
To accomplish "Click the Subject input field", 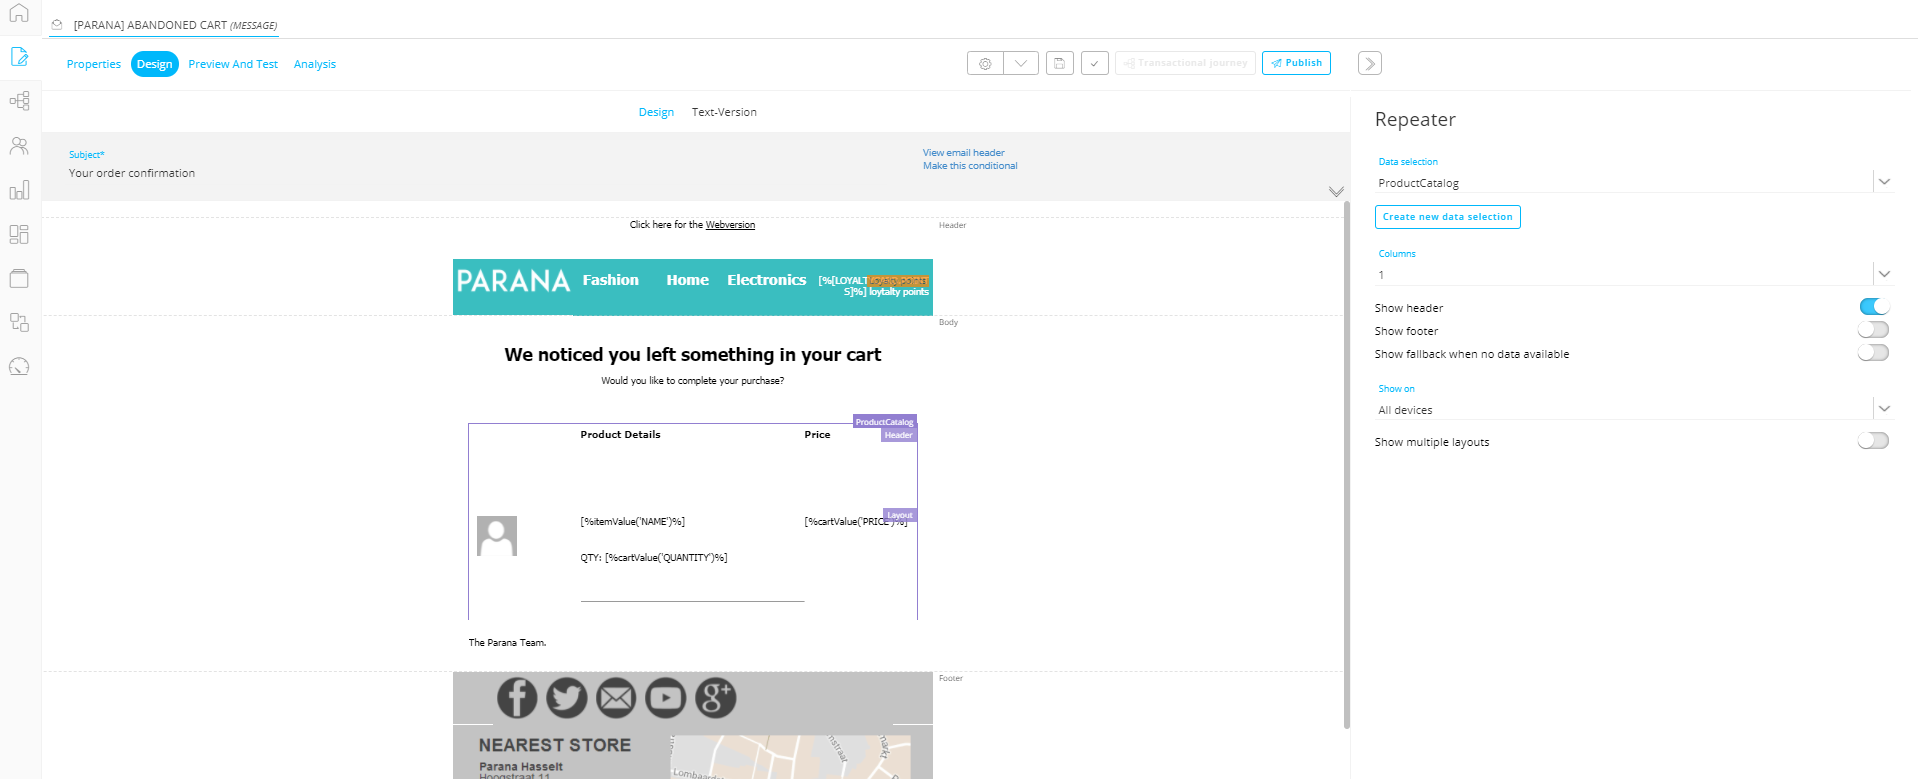I will point(400,173).
